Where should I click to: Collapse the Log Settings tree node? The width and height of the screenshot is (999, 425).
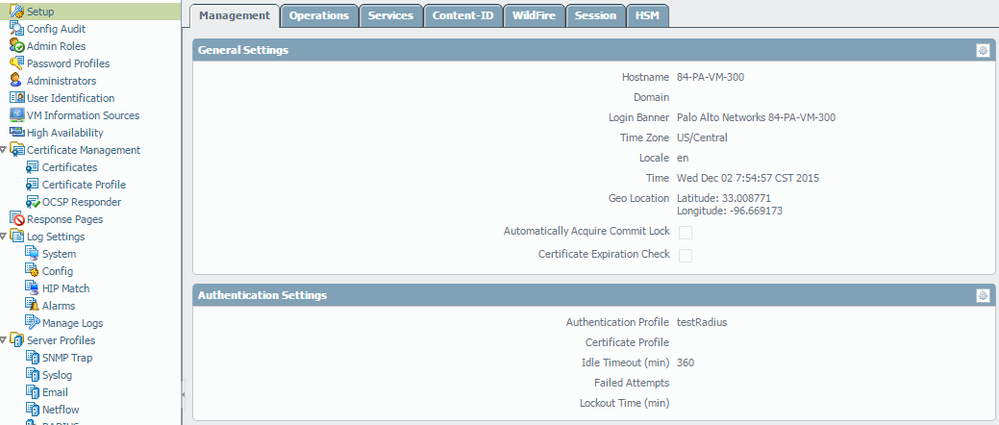click(4, 237)
